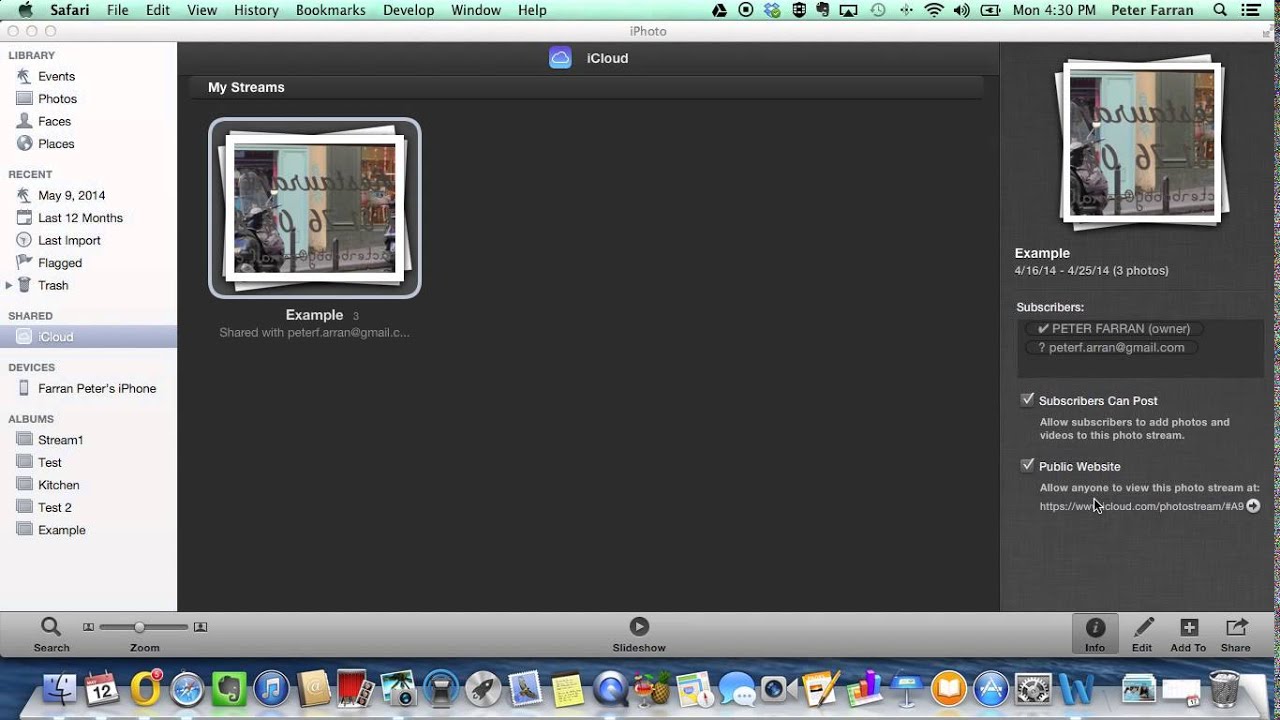The image size is (1280, 720).
Task: Open the App Store from the Dock
Action: 991,689
